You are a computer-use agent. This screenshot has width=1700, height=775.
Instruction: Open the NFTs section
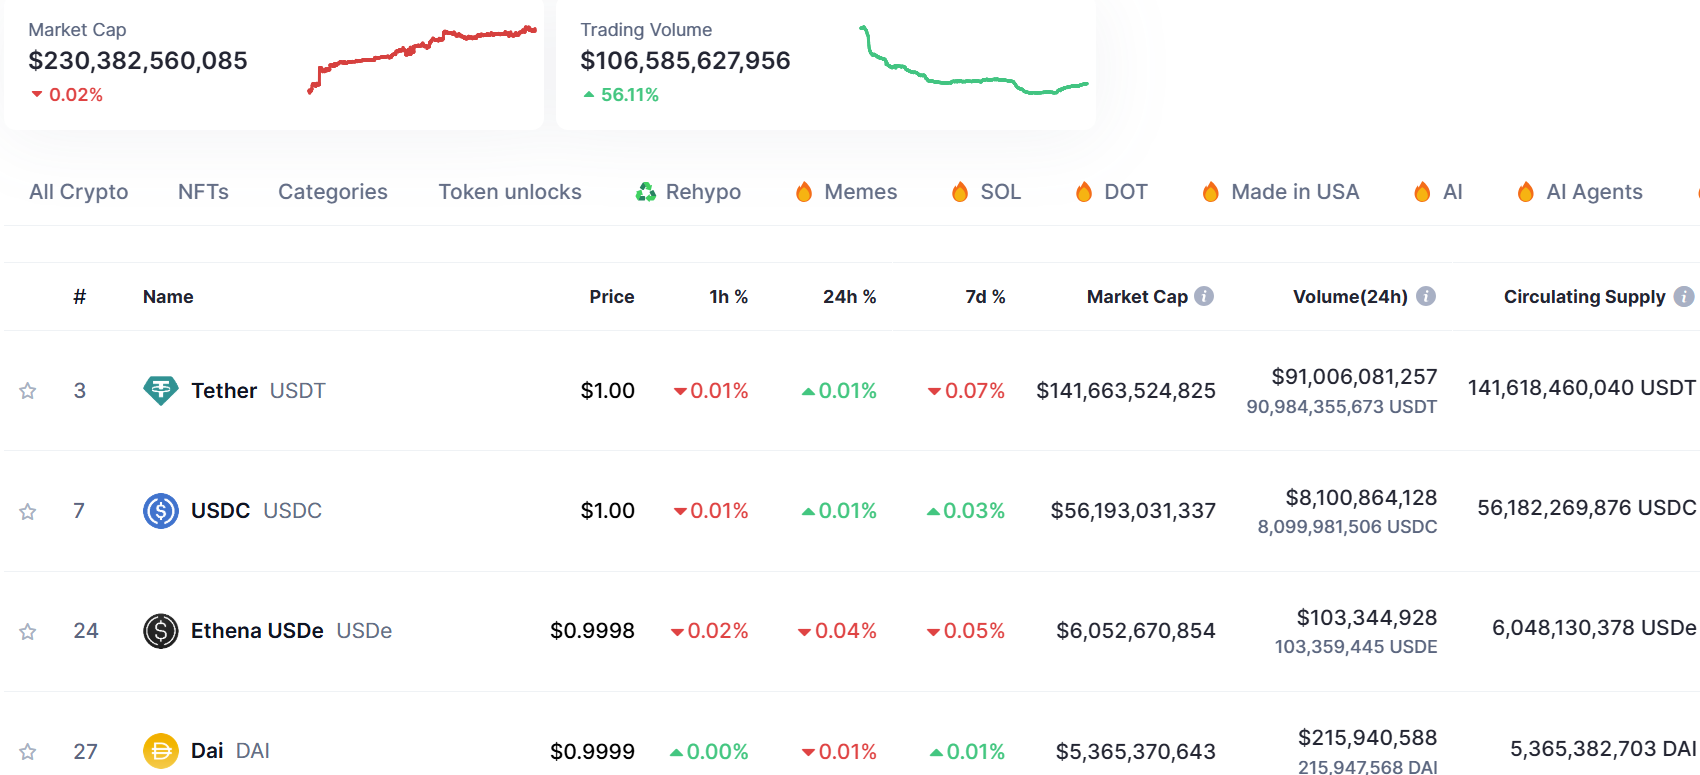pos(203,191)
